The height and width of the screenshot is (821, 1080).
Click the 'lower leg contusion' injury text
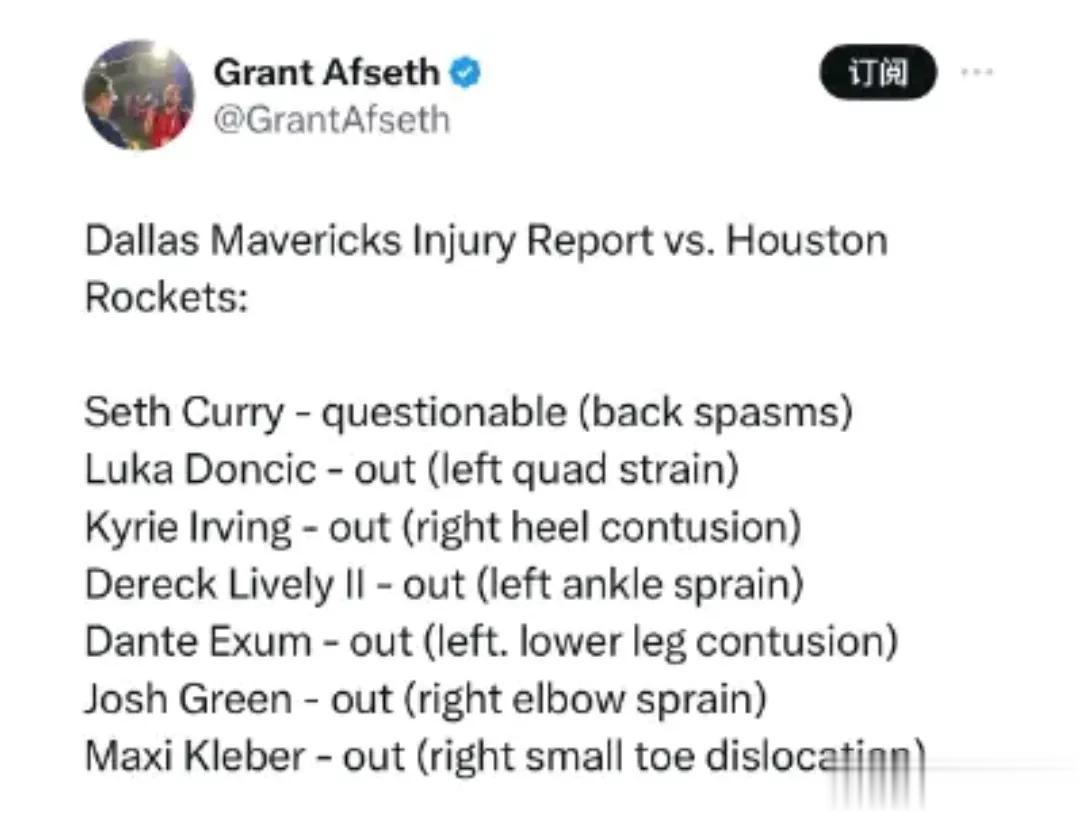pyautogui.click(x=708, y=642)
